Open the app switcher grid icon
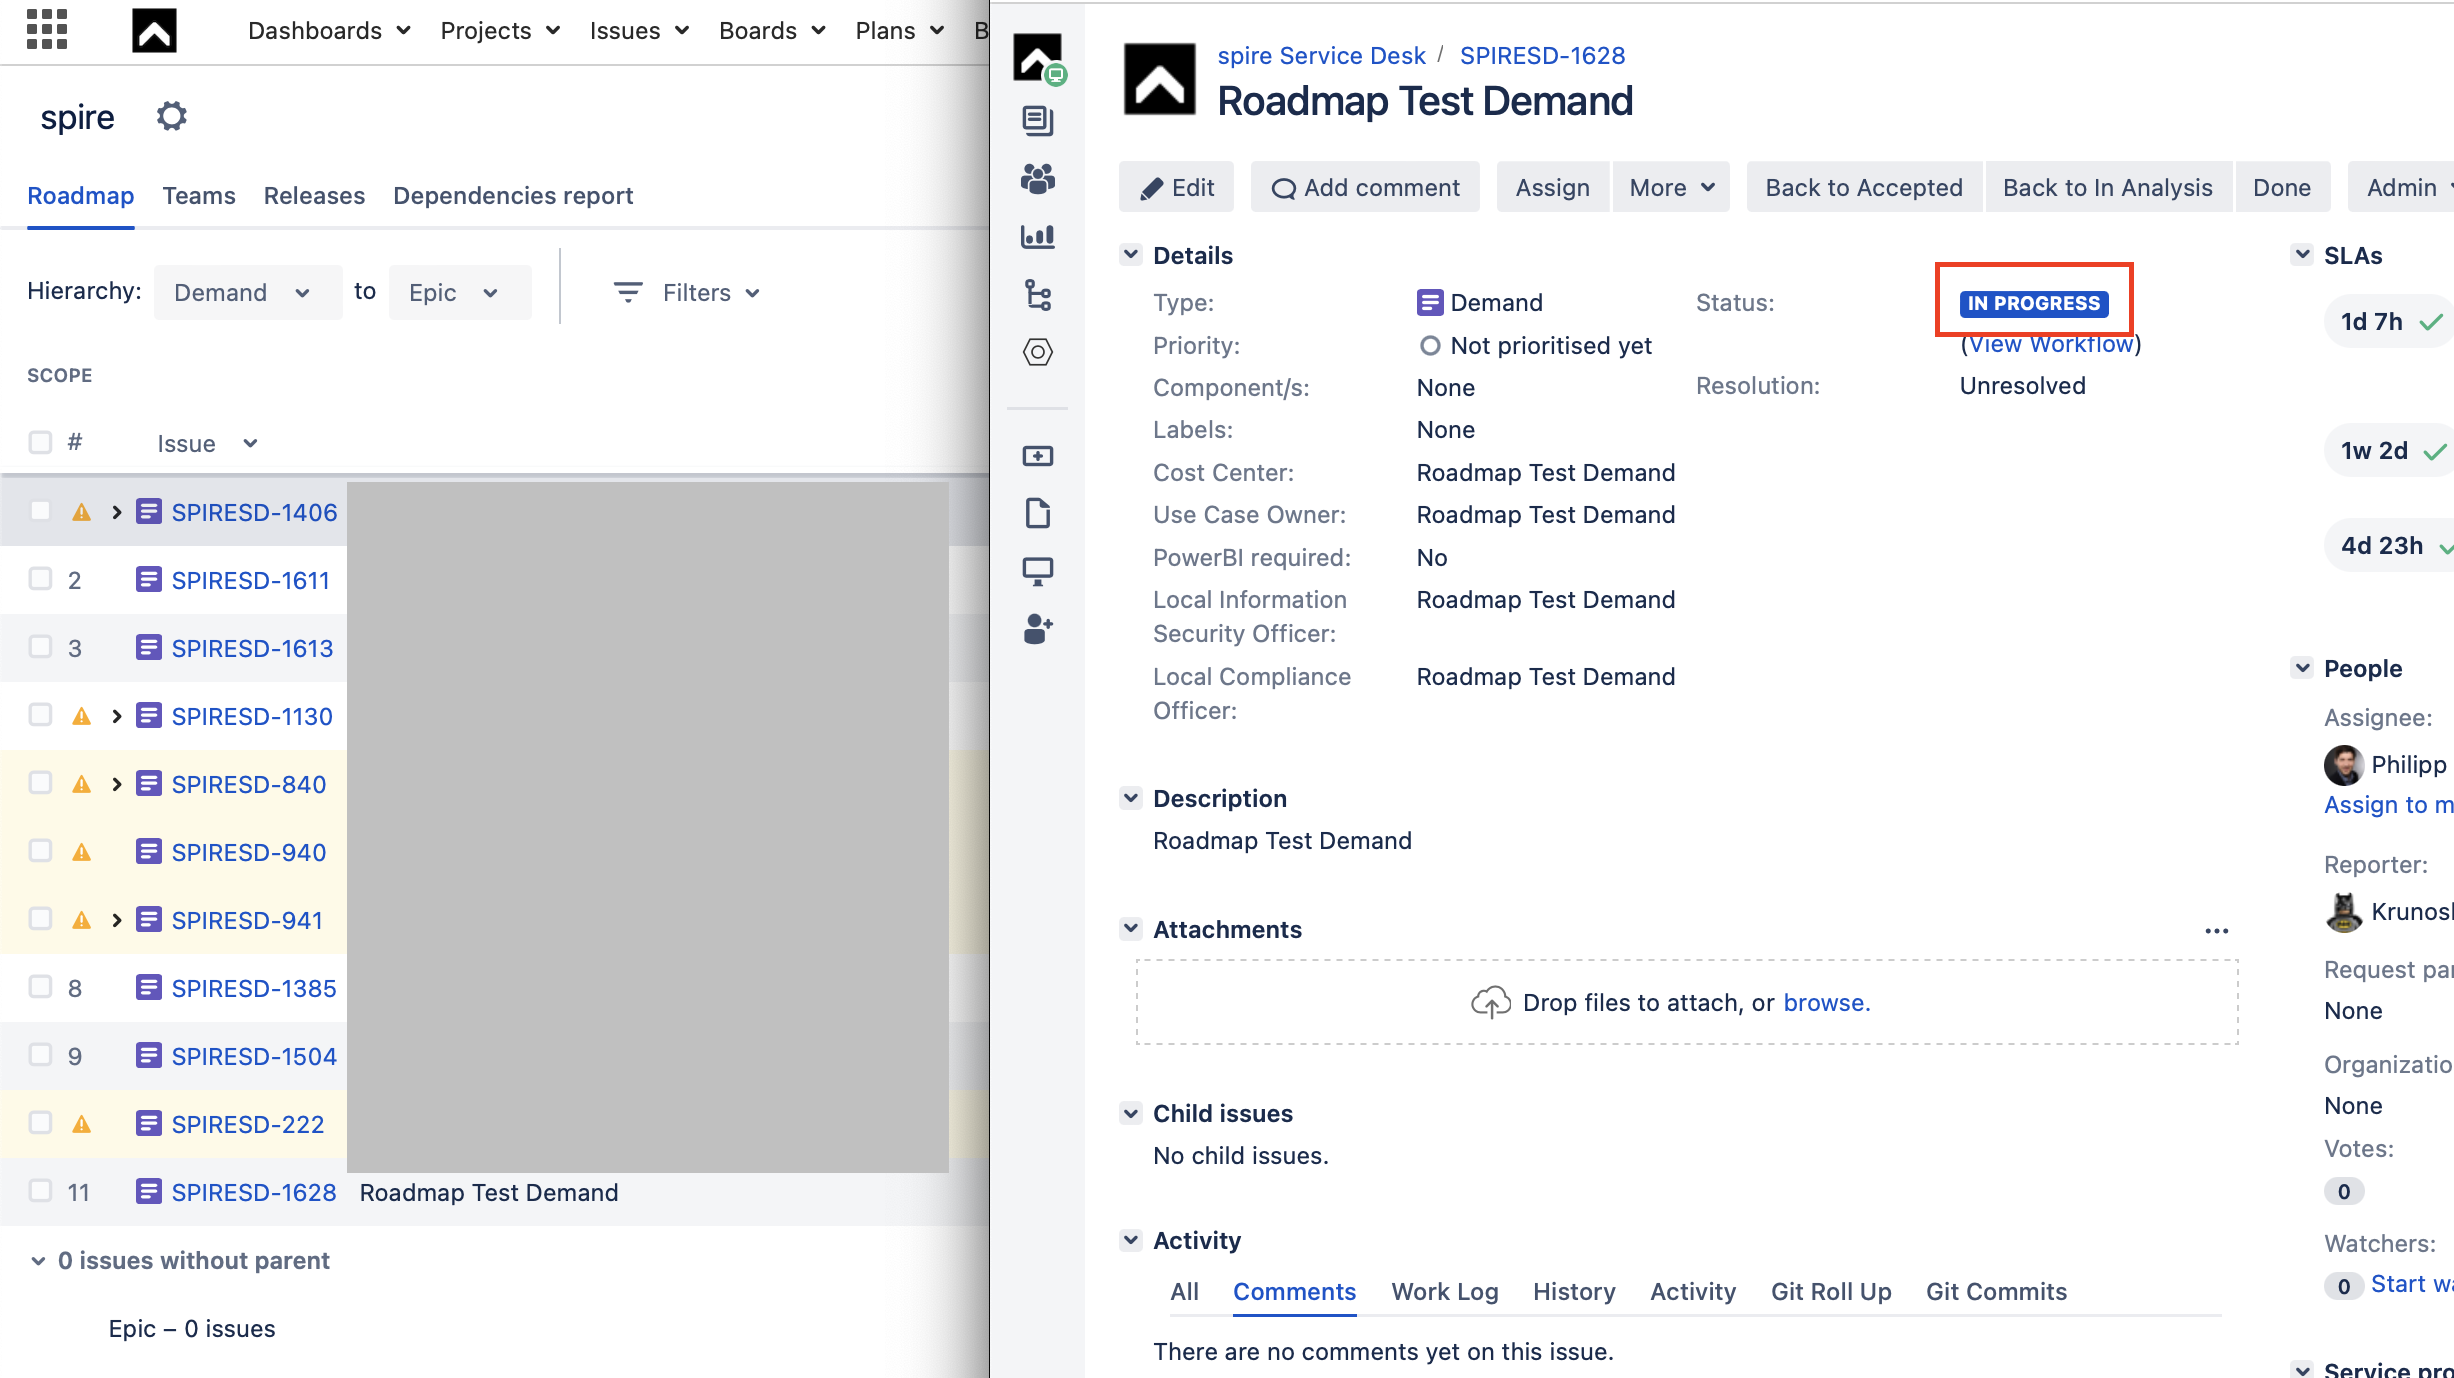2454x1378 pixels. pyautogui.click(x=47, y=29)
